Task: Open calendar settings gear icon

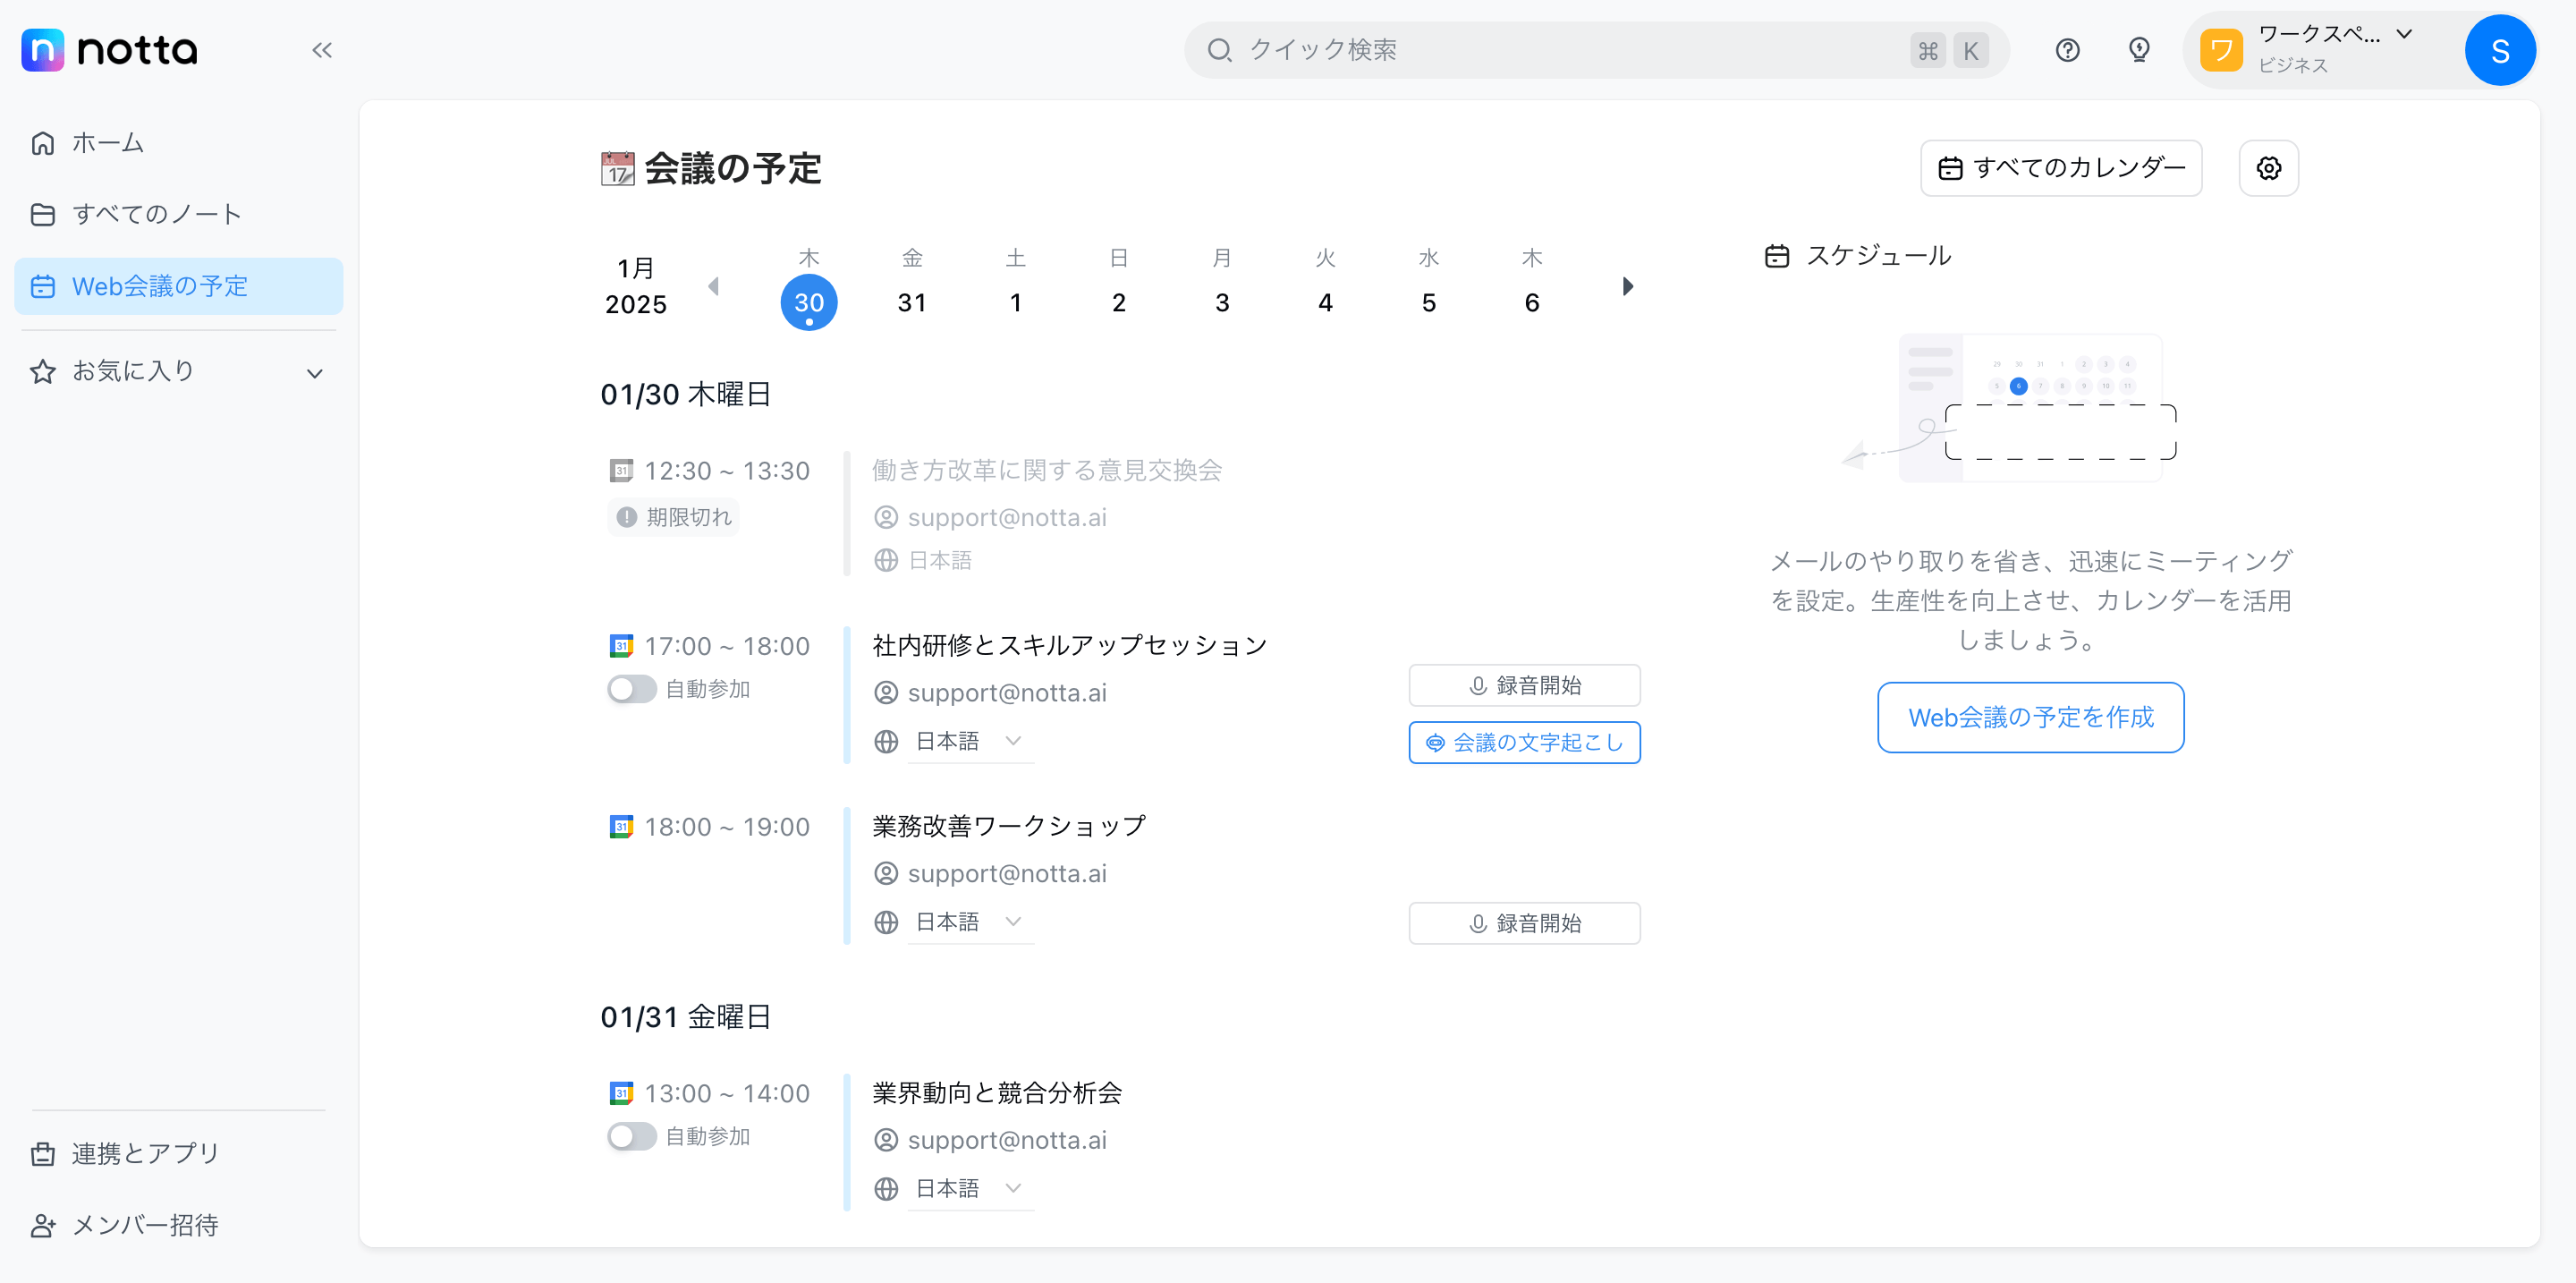Action: tap(2268, 168)
